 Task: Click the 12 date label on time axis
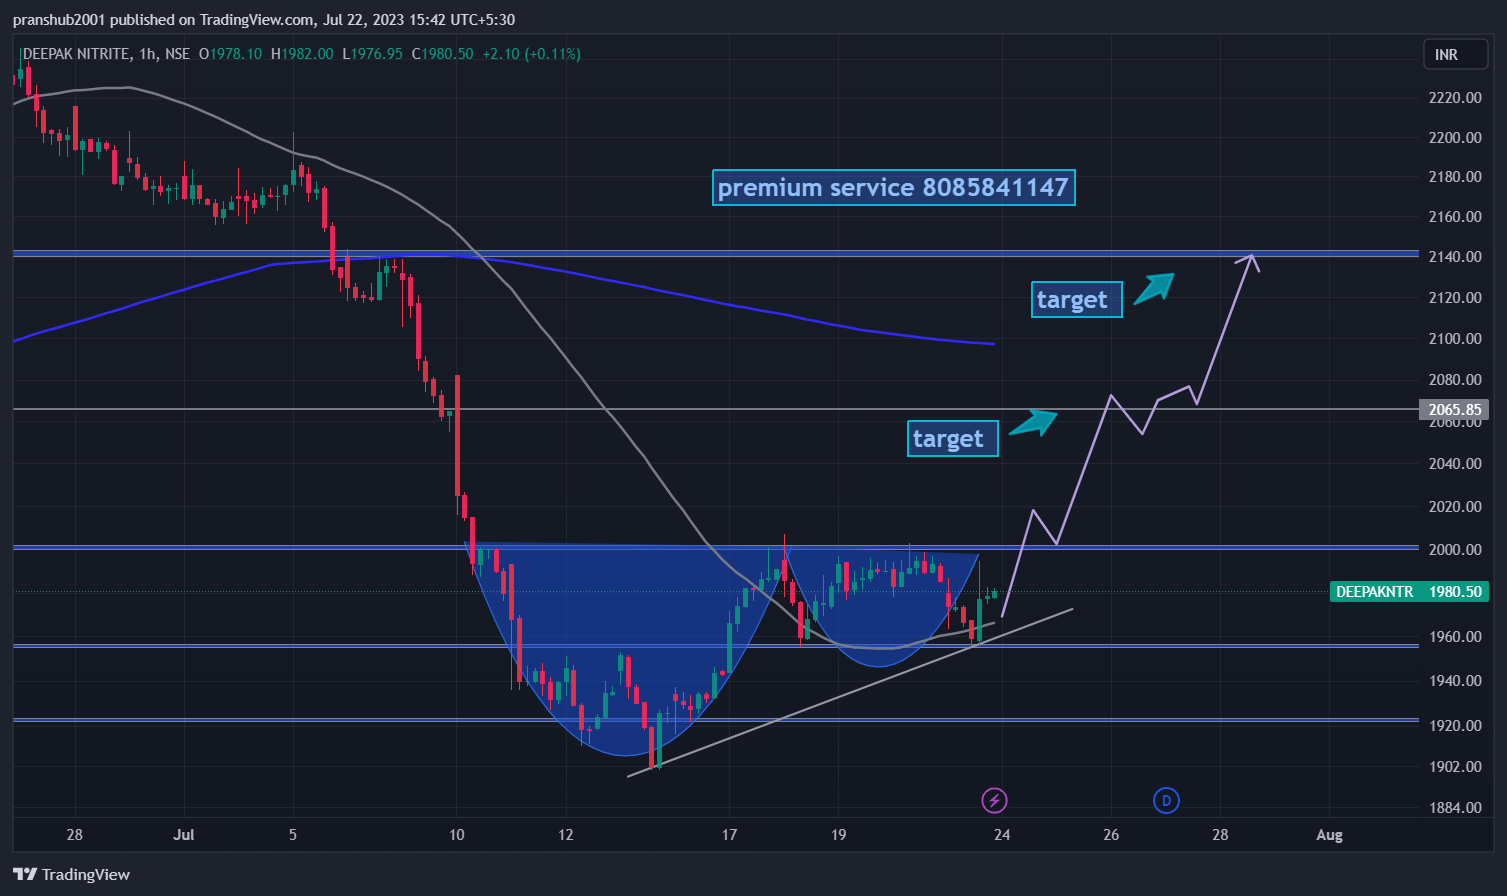click(566, 834)
